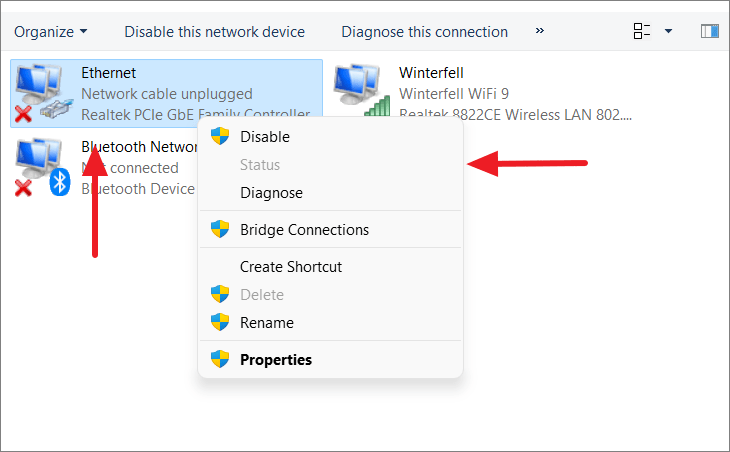The image size is (730, 452).
Task: Show more toolbar commands chevron
Action: point(540,31)
